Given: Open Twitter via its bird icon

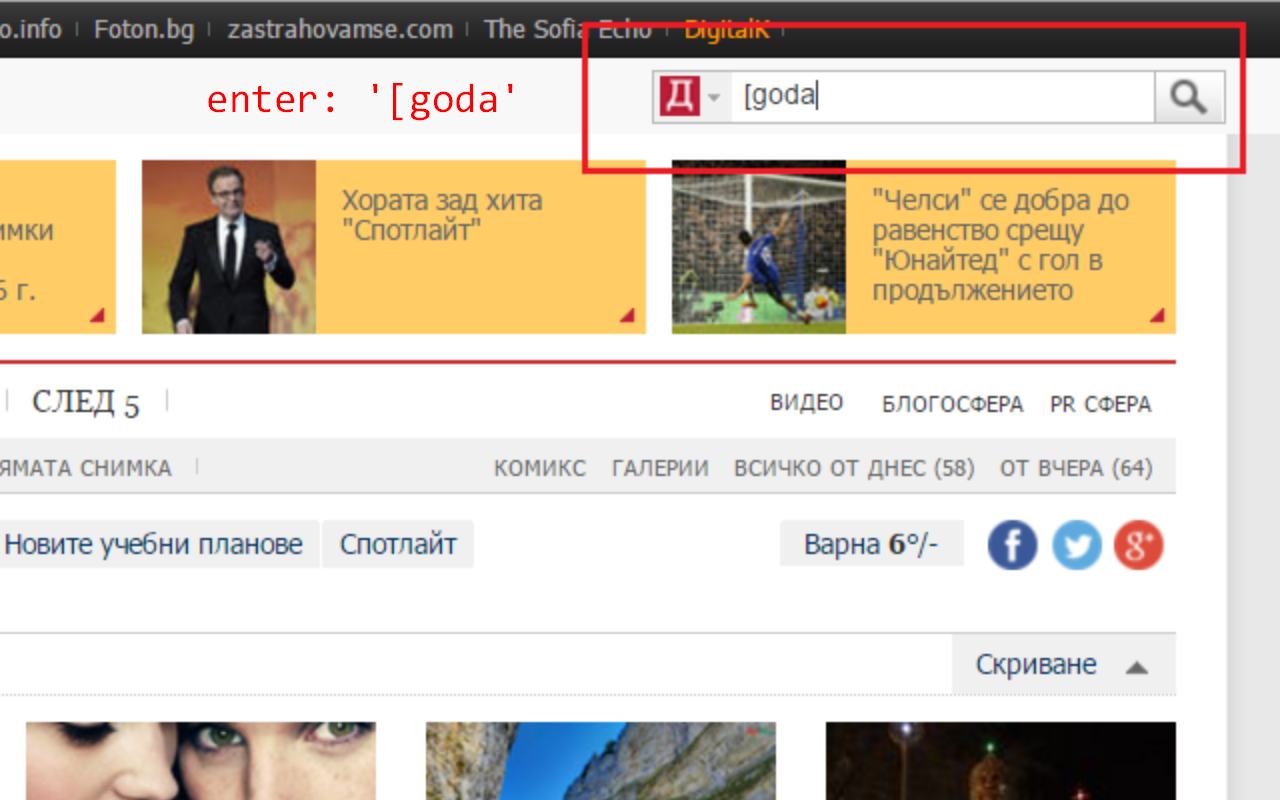Looking at the screenshot, I should click(1076, 545).
